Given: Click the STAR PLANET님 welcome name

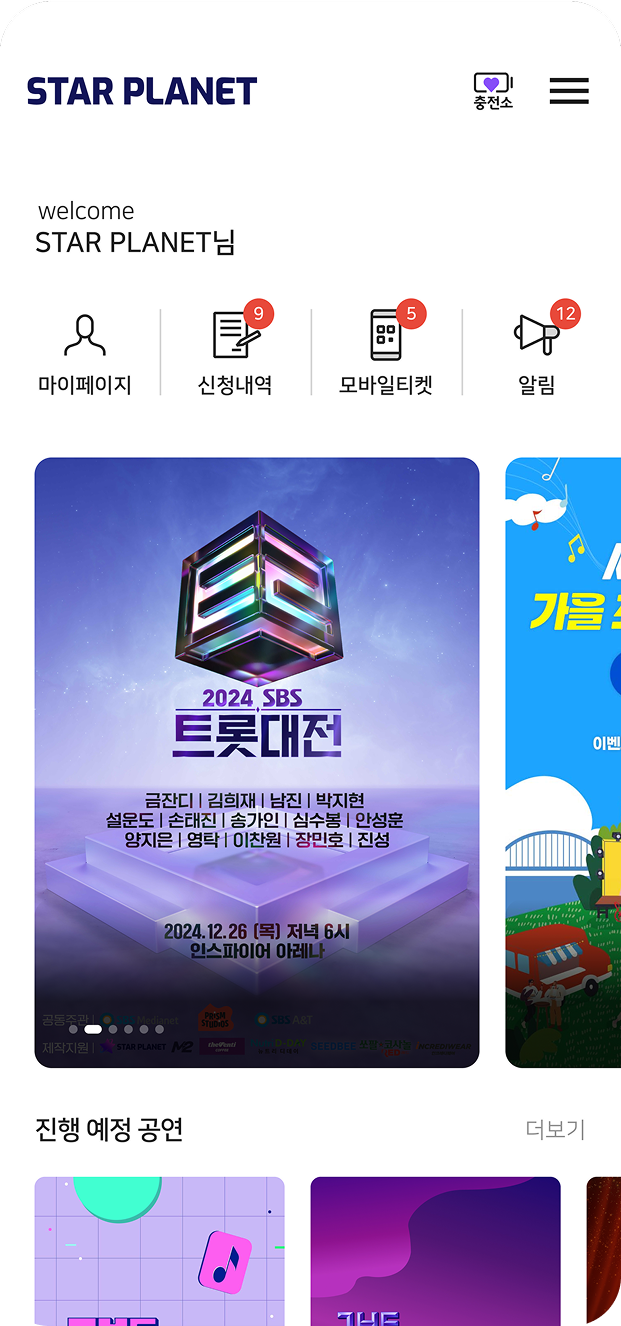Looking at the screenshot, I should [135, 243].
